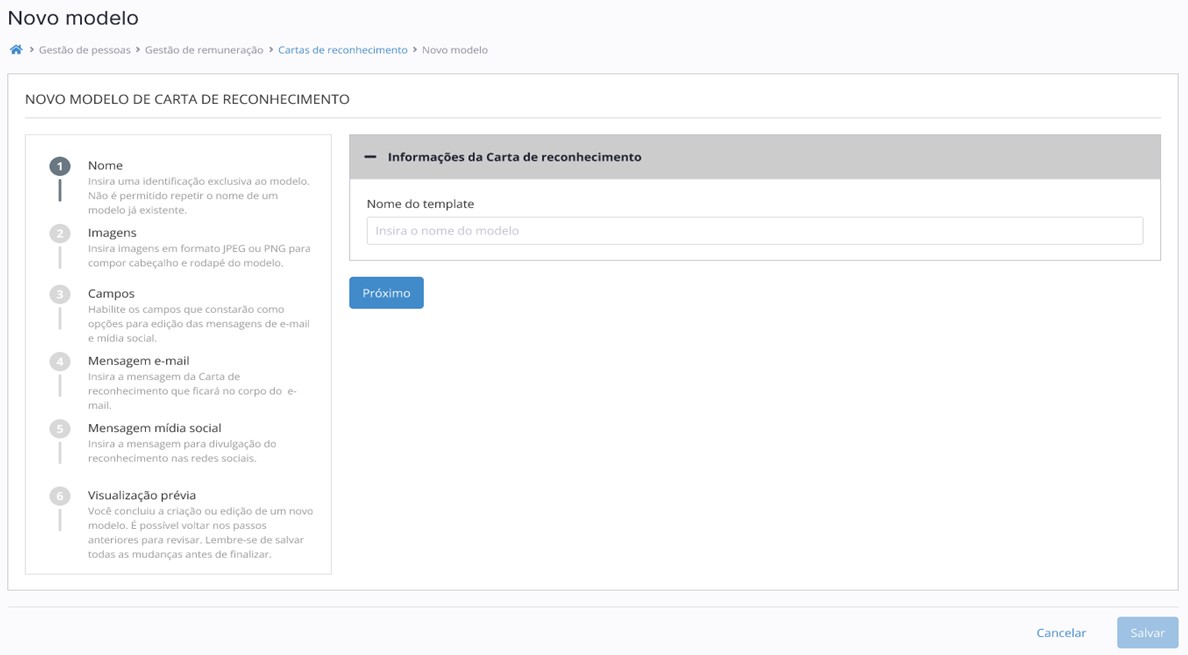
Task: Click Cancelar link at bottom
Action: tap(1061, 633)
